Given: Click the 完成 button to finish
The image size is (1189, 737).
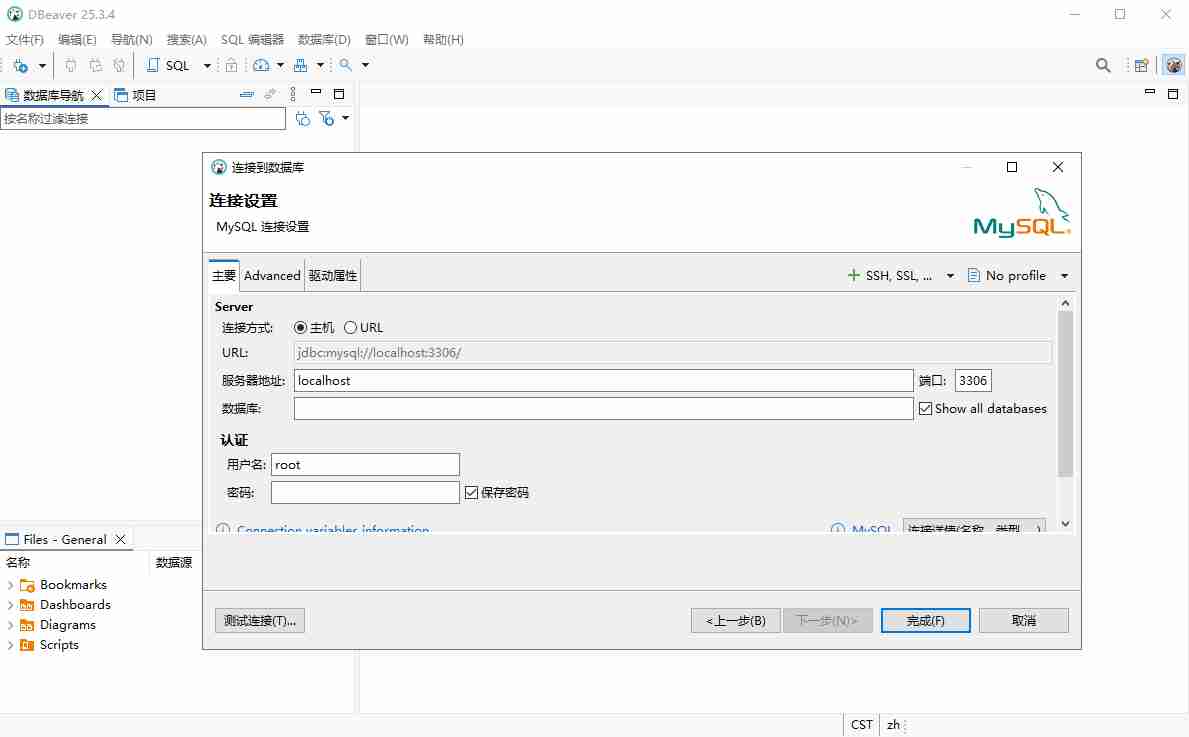Looking at the screenshot, I should [924, 620].
